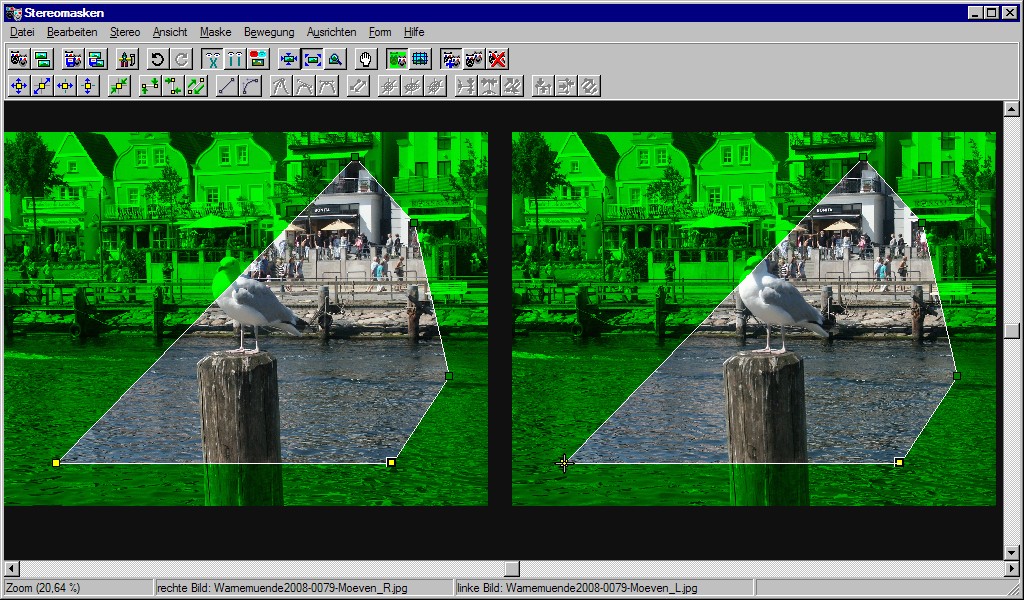This screenshot has width=1024, height=600.
Task: Toggle the fit-to-window view button
Action: pyautogui.click(x=312, y=59)
